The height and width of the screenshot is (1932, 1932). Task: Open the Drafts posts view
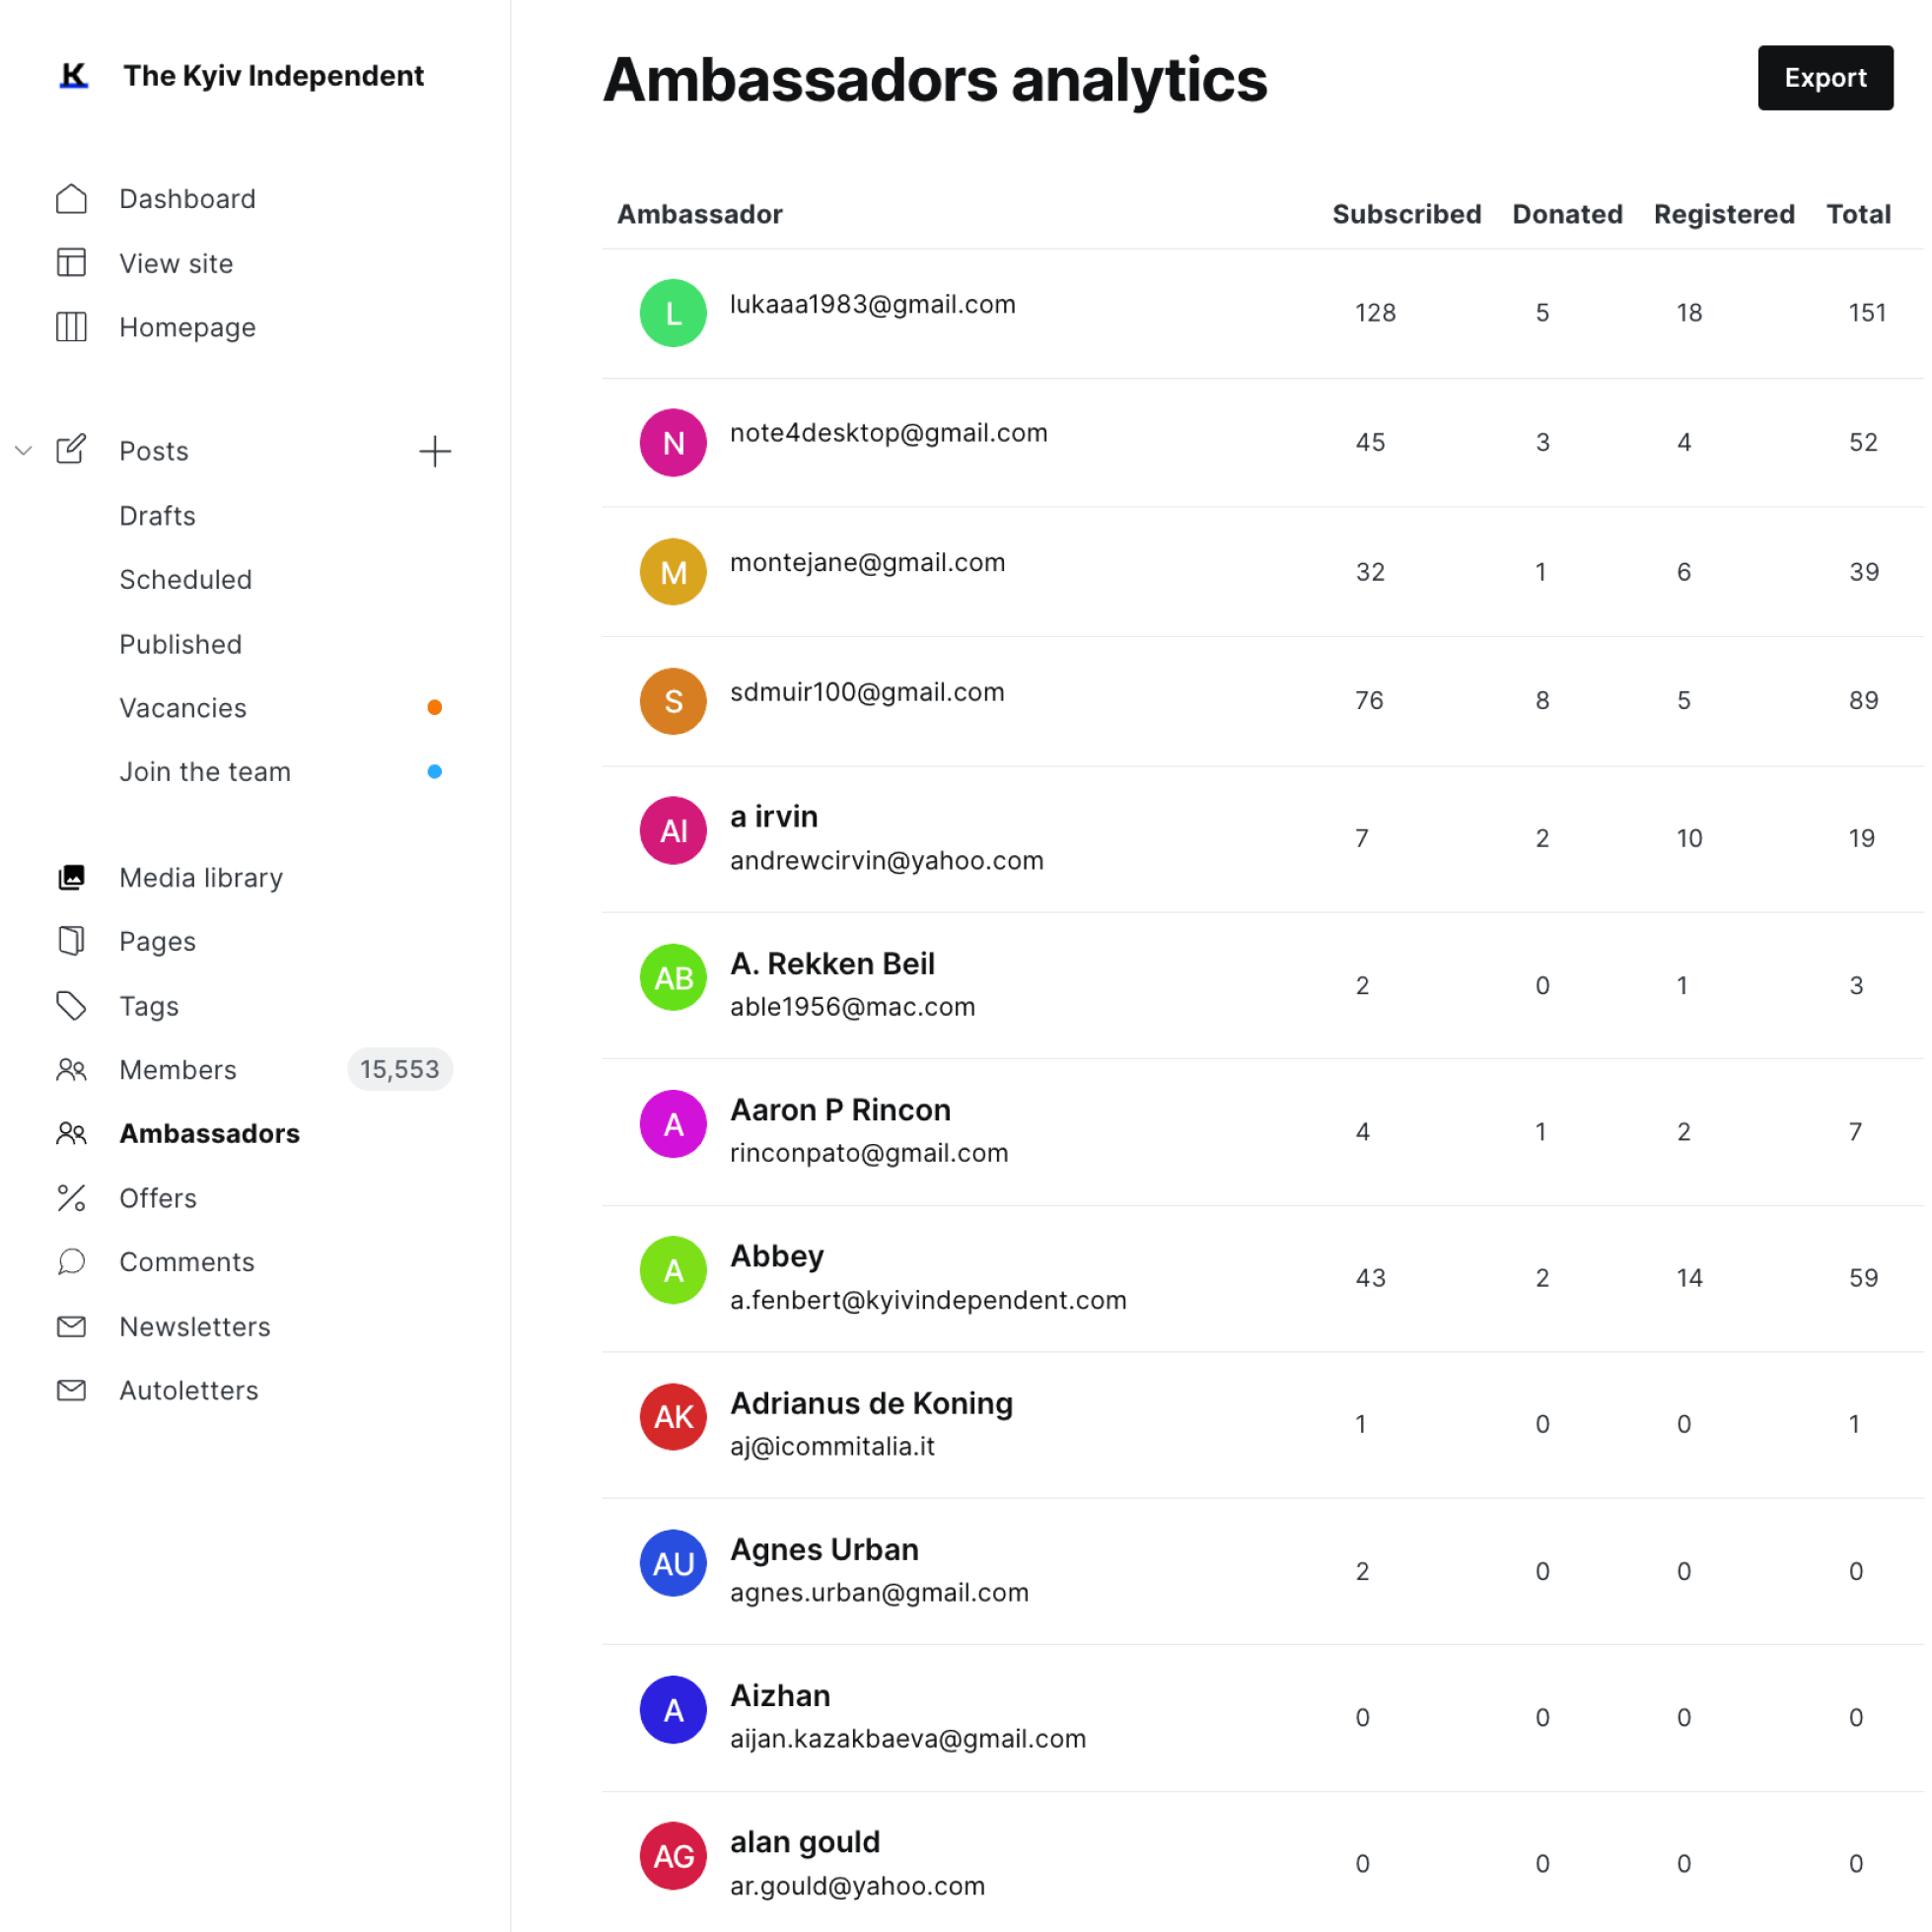pos(157,515)
